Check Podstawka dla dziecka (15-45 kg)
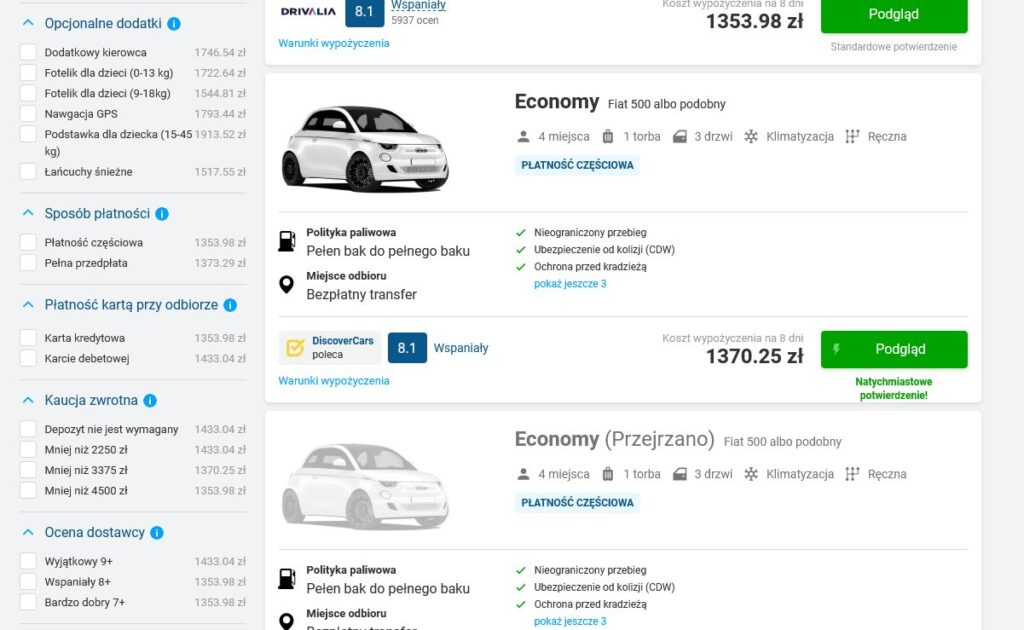This screenshot has width=1024, height=630. coord(28,134)
